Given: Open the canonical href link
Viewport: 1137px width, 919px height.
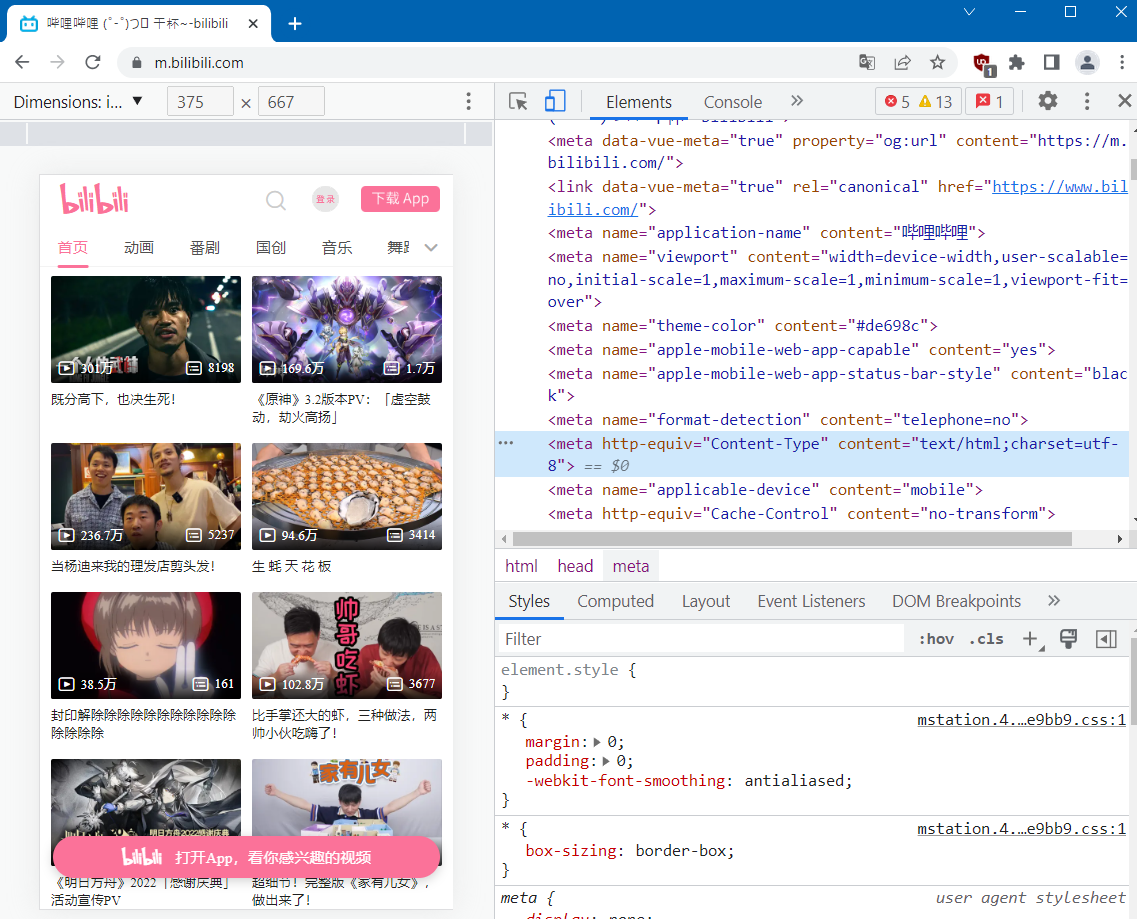Looking at the screenshot, I should pos(1059,186).
